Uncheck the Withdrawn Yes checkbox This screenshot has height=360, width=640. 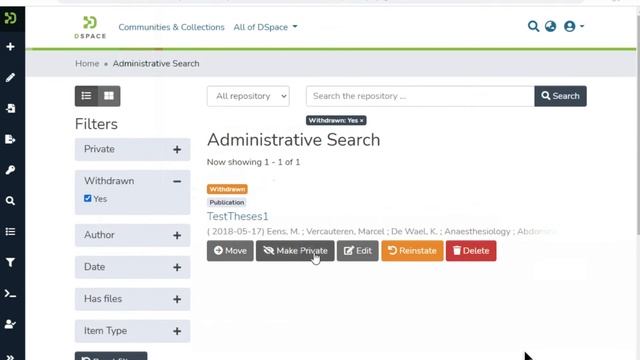coord(88,198)
